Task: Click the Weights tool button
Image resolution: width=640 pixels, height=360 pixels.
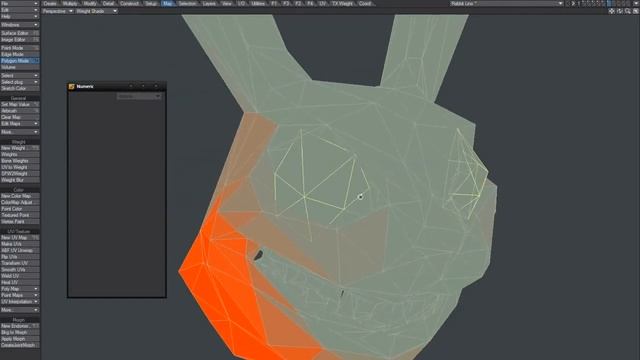Action: coord(20,154)
